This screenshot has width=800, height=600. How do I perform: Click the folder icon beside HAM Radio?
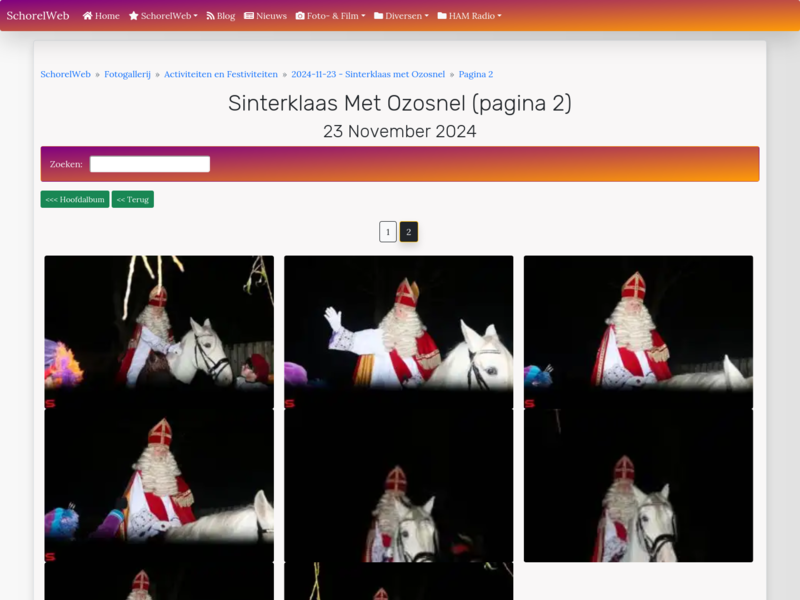(442, 16)
